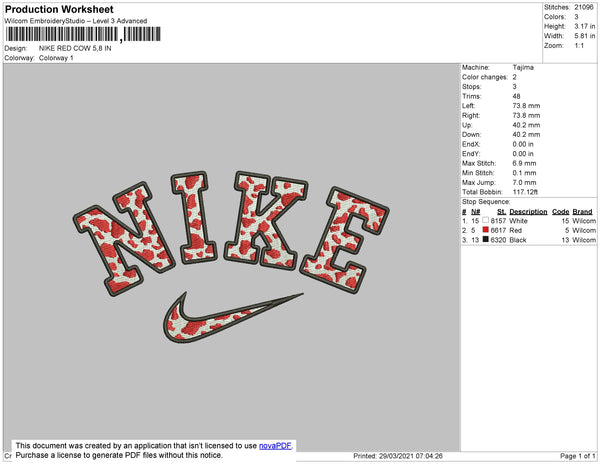Click the Colorway 1 value
The image size is (600, 464).
pos(56,58)
